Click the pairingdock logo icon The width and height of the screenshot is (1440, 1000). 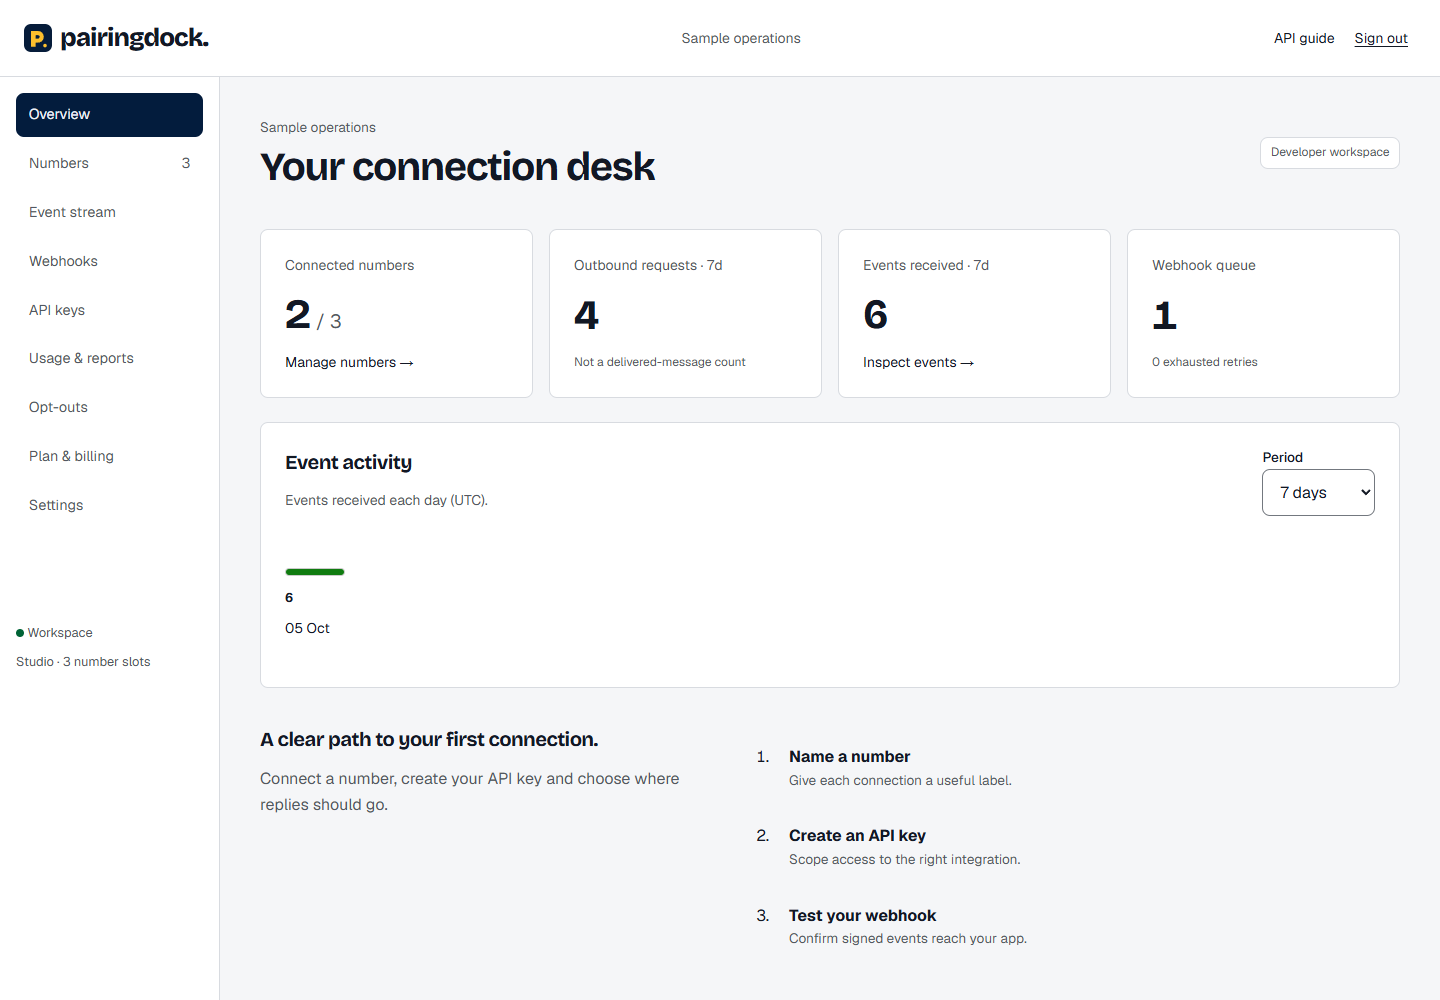point(38,38)
